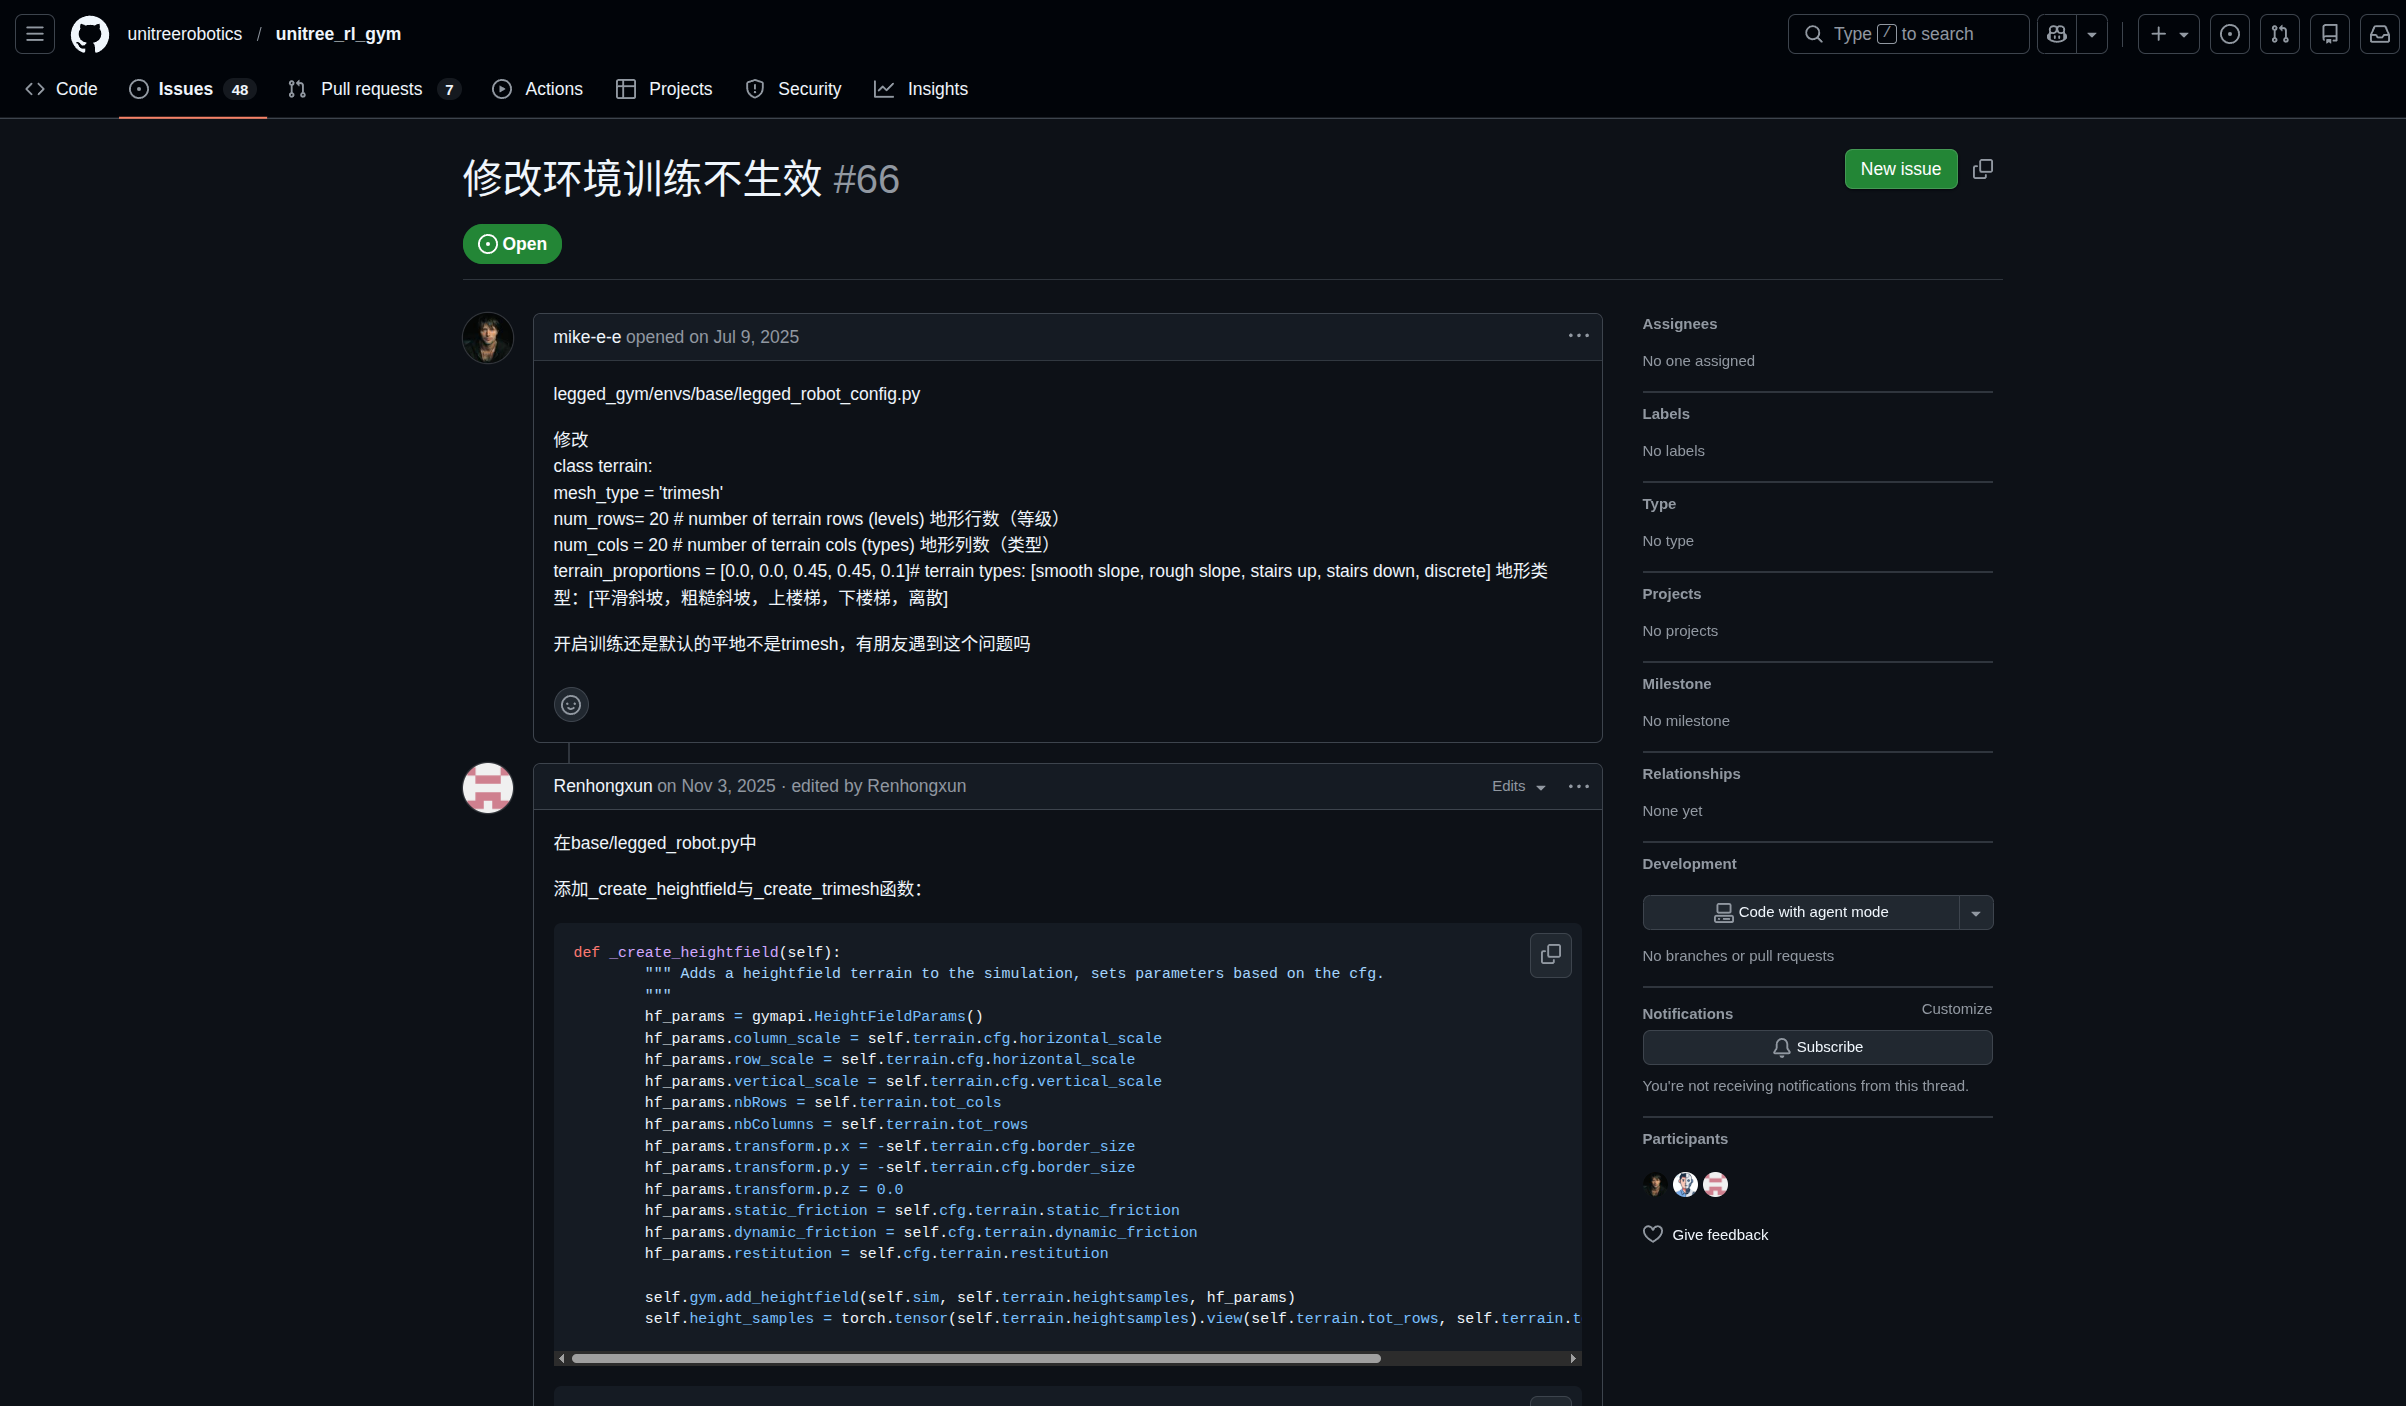Open the Copilot chat icon
2406x1406 pixels.
point(2057,34)
